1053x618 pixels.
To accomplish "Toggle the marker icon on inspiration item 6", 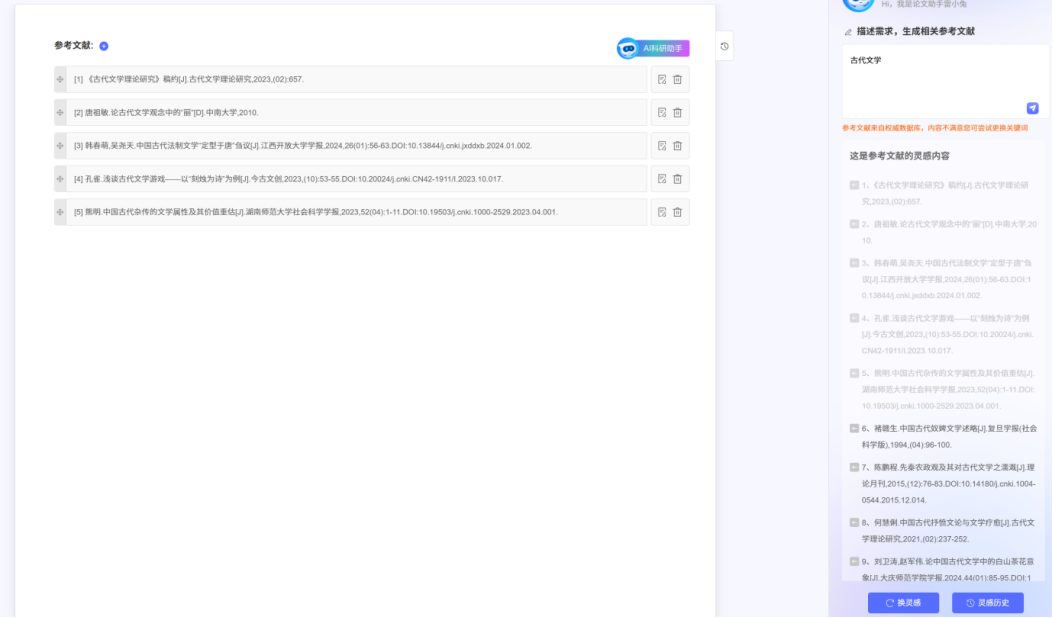I will [x=854, y=428].
